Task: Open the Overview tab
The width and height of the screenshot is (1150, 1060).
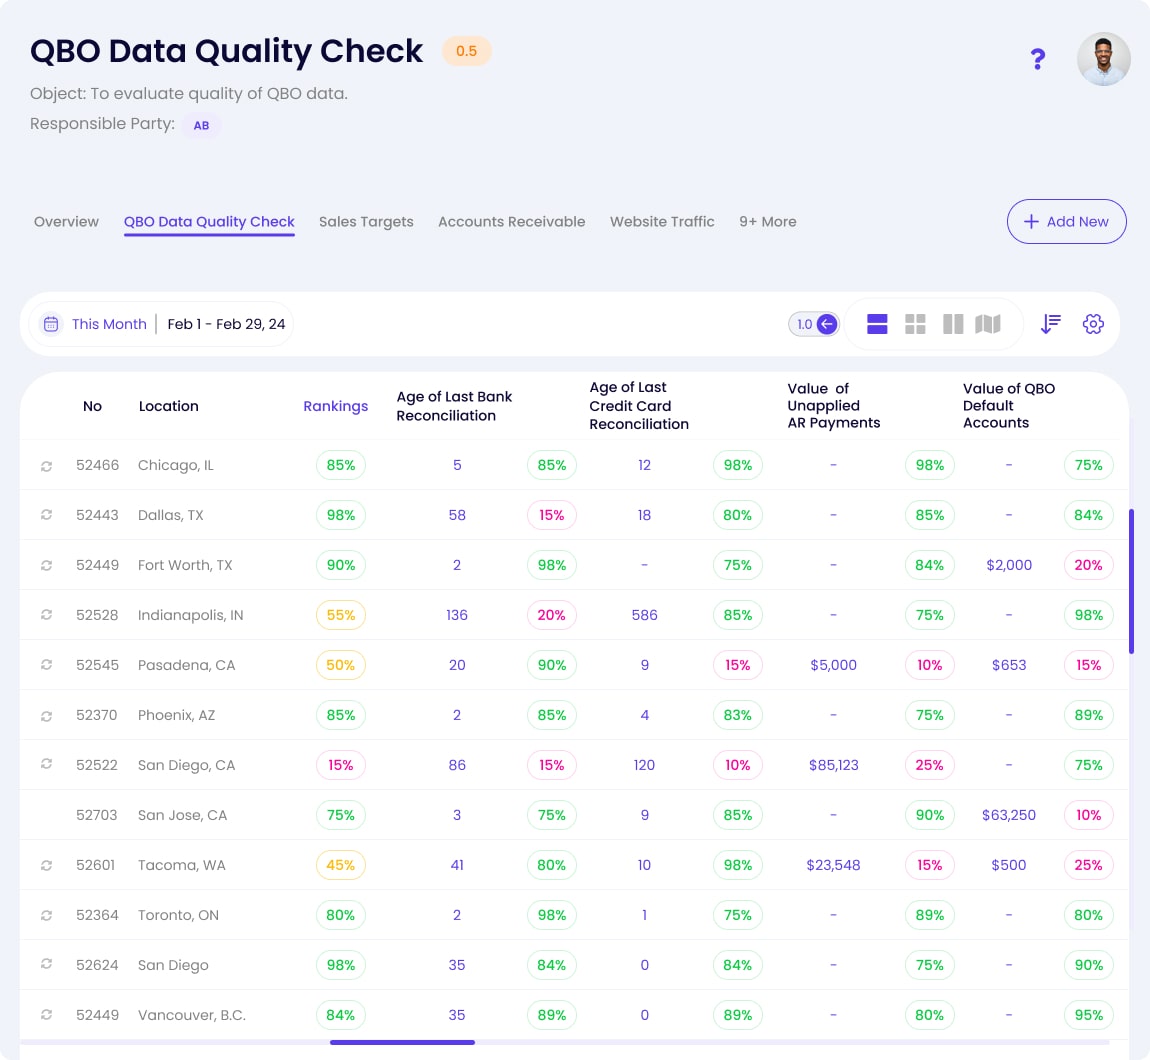Action: tap(66, 222)
